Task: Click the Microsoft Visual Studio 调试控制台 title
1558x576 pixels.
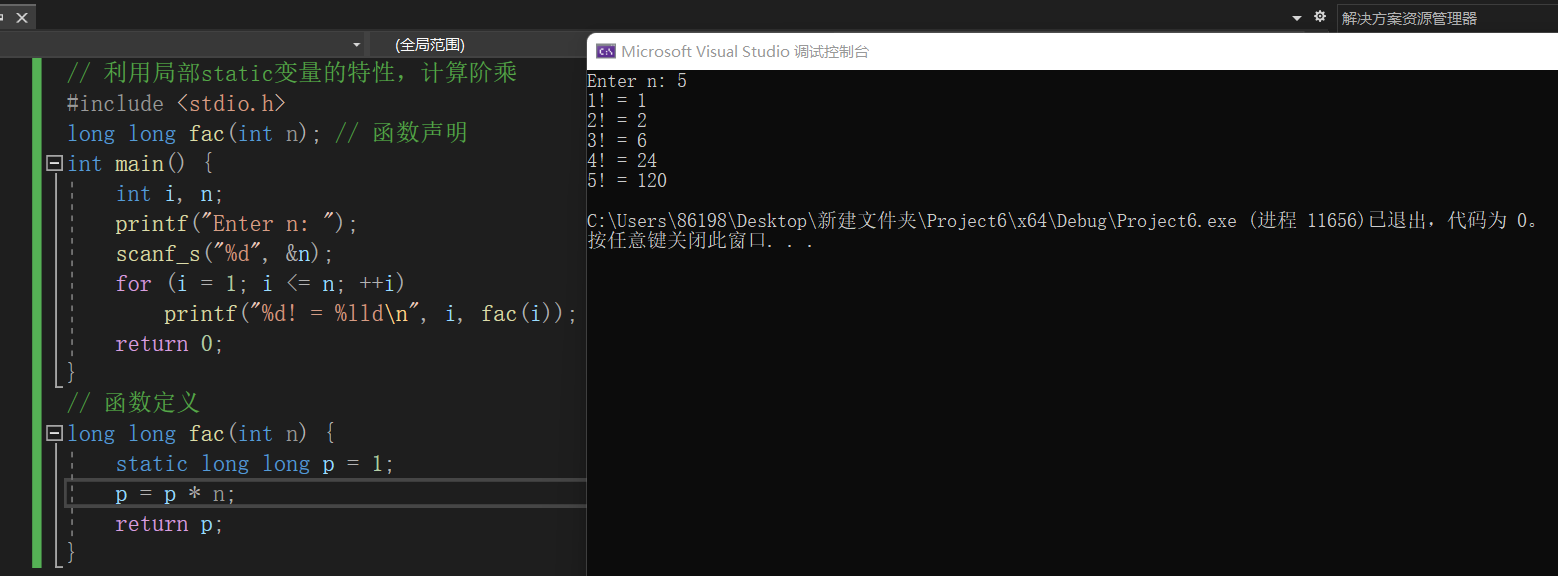Action: 745,51
